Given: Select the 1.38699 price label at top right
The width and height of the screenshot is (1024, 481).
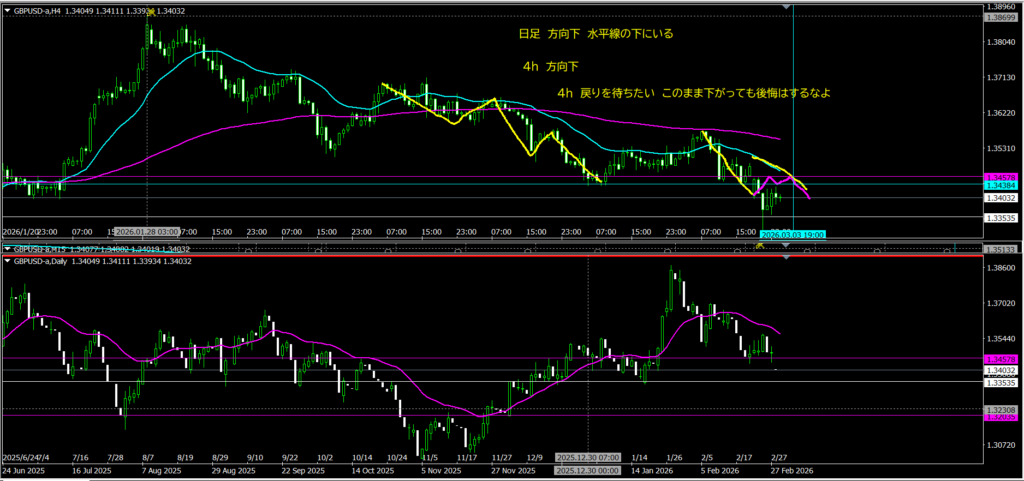Looking at the screenshot, I should [x=1002, y=18].
